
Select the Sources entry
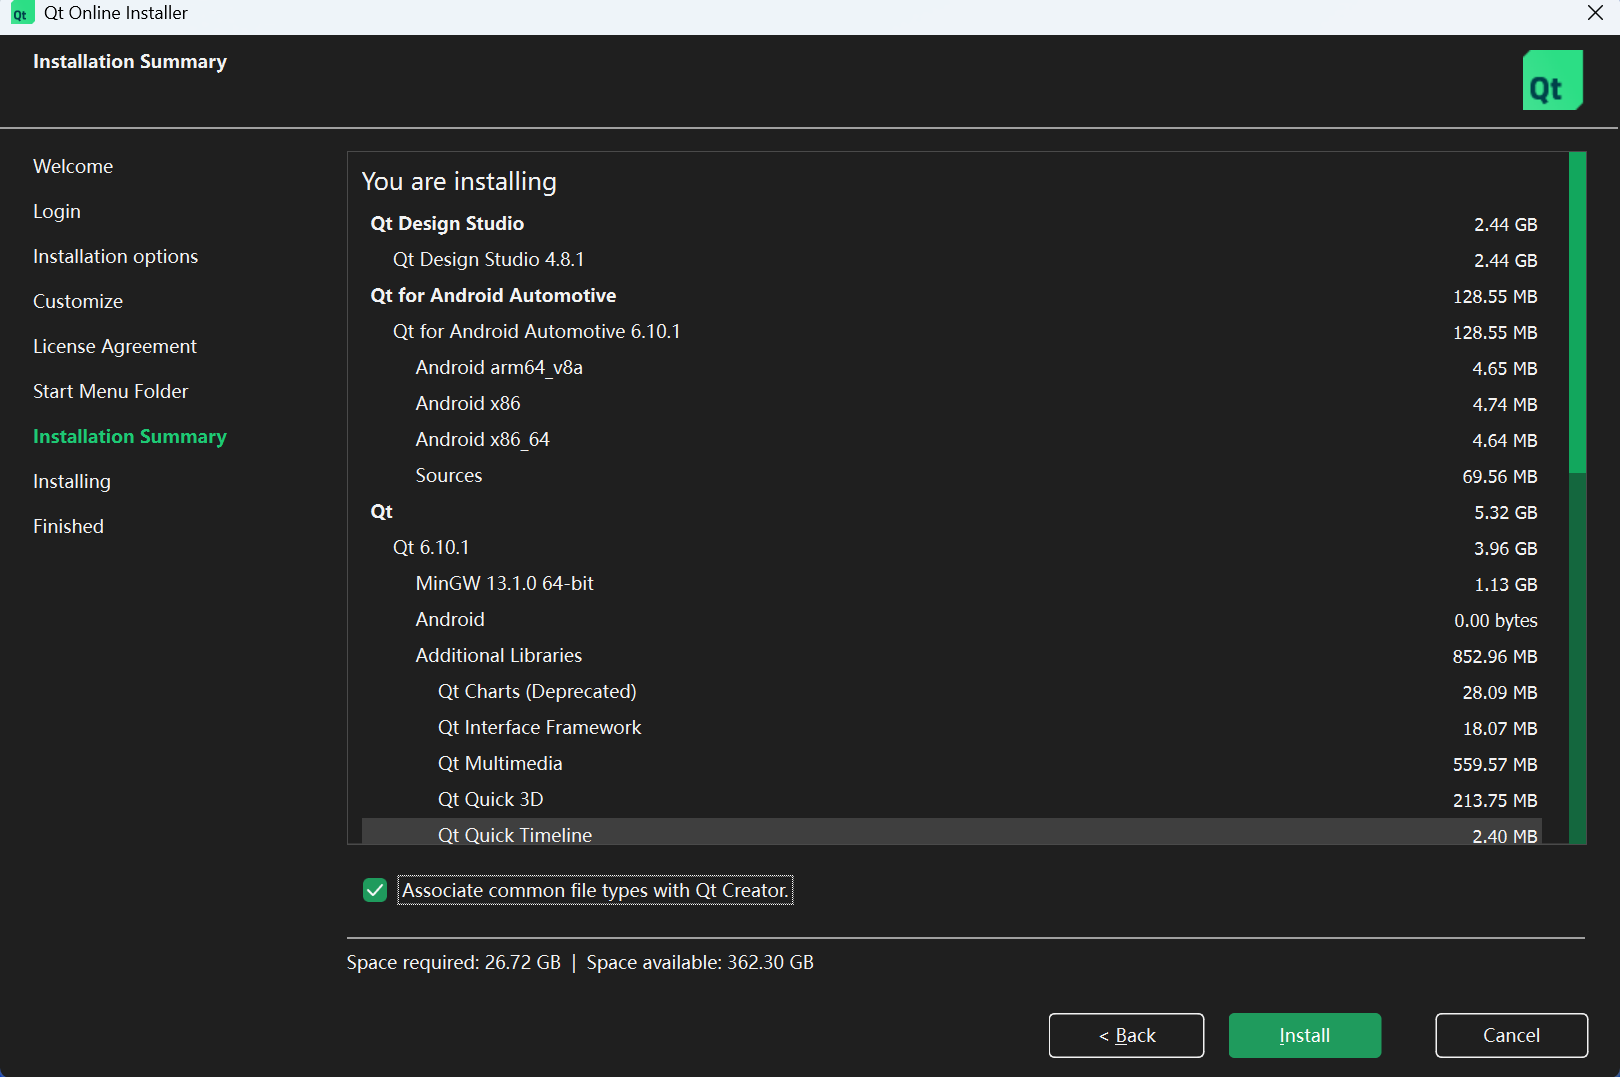952,476
